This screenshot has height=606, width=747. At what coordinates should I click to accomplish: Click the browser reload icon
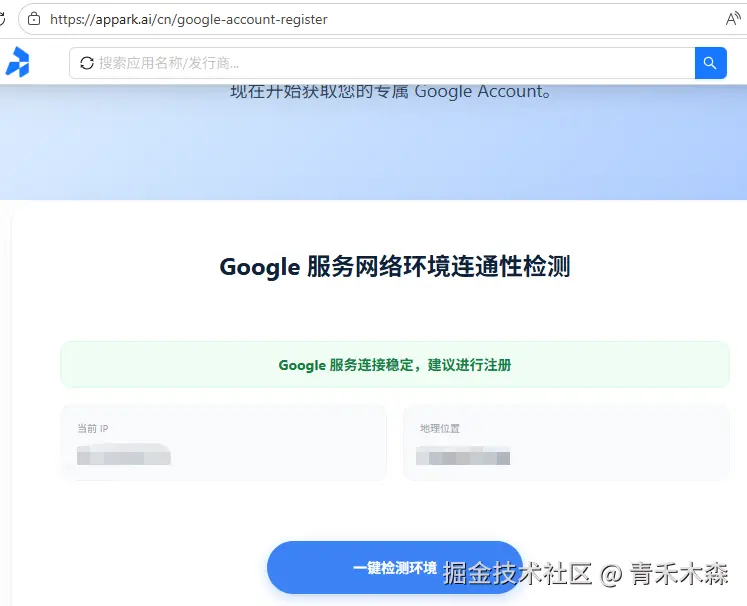(2, 19)
